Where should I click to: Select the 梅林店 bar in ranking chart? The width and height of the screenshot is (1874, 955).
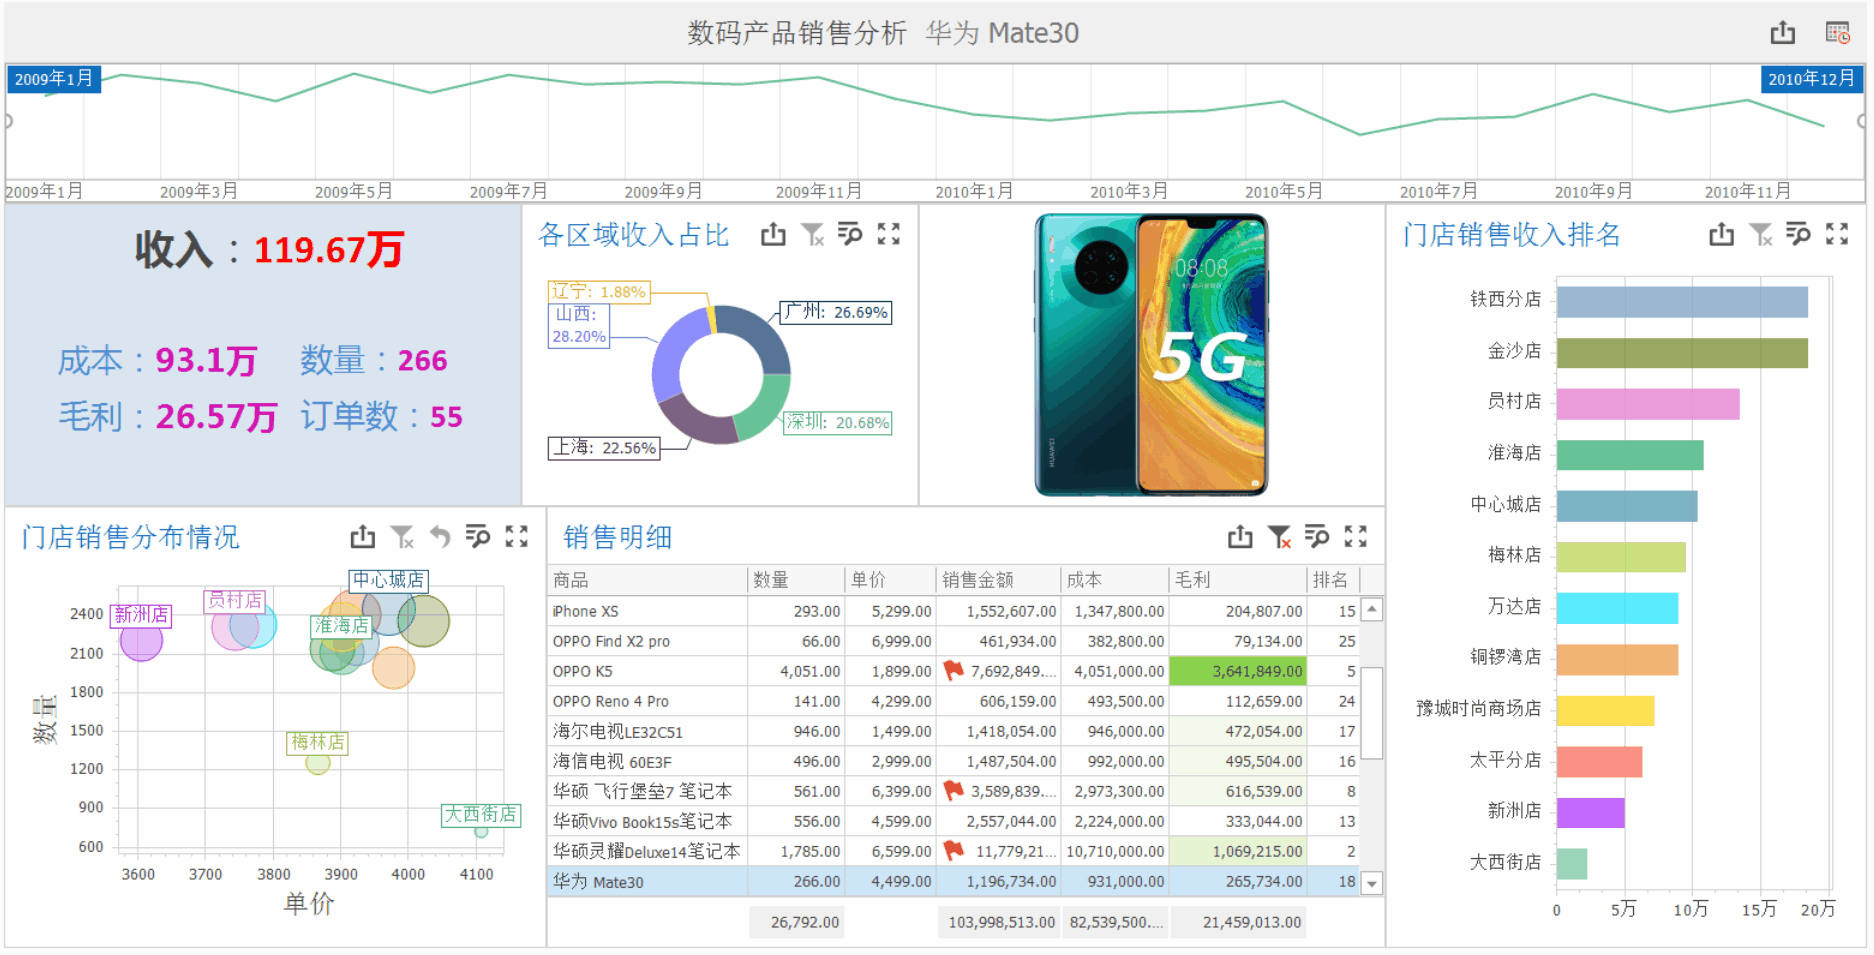1621,557
